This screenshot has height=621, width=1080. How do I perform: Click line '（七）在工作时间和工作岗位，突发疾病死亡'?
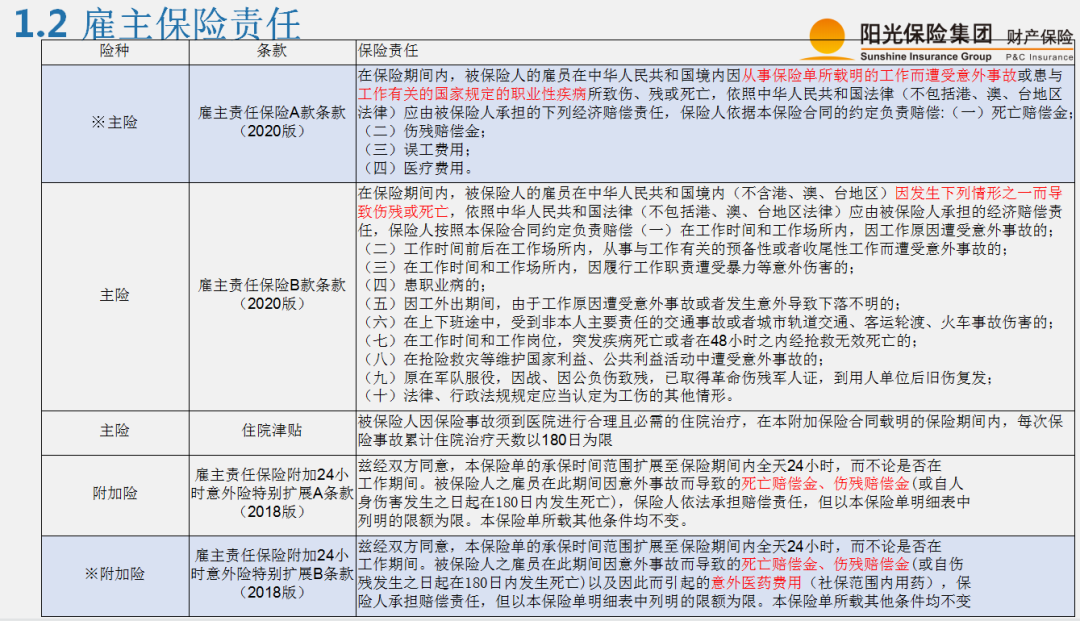[x=638, y=341]
